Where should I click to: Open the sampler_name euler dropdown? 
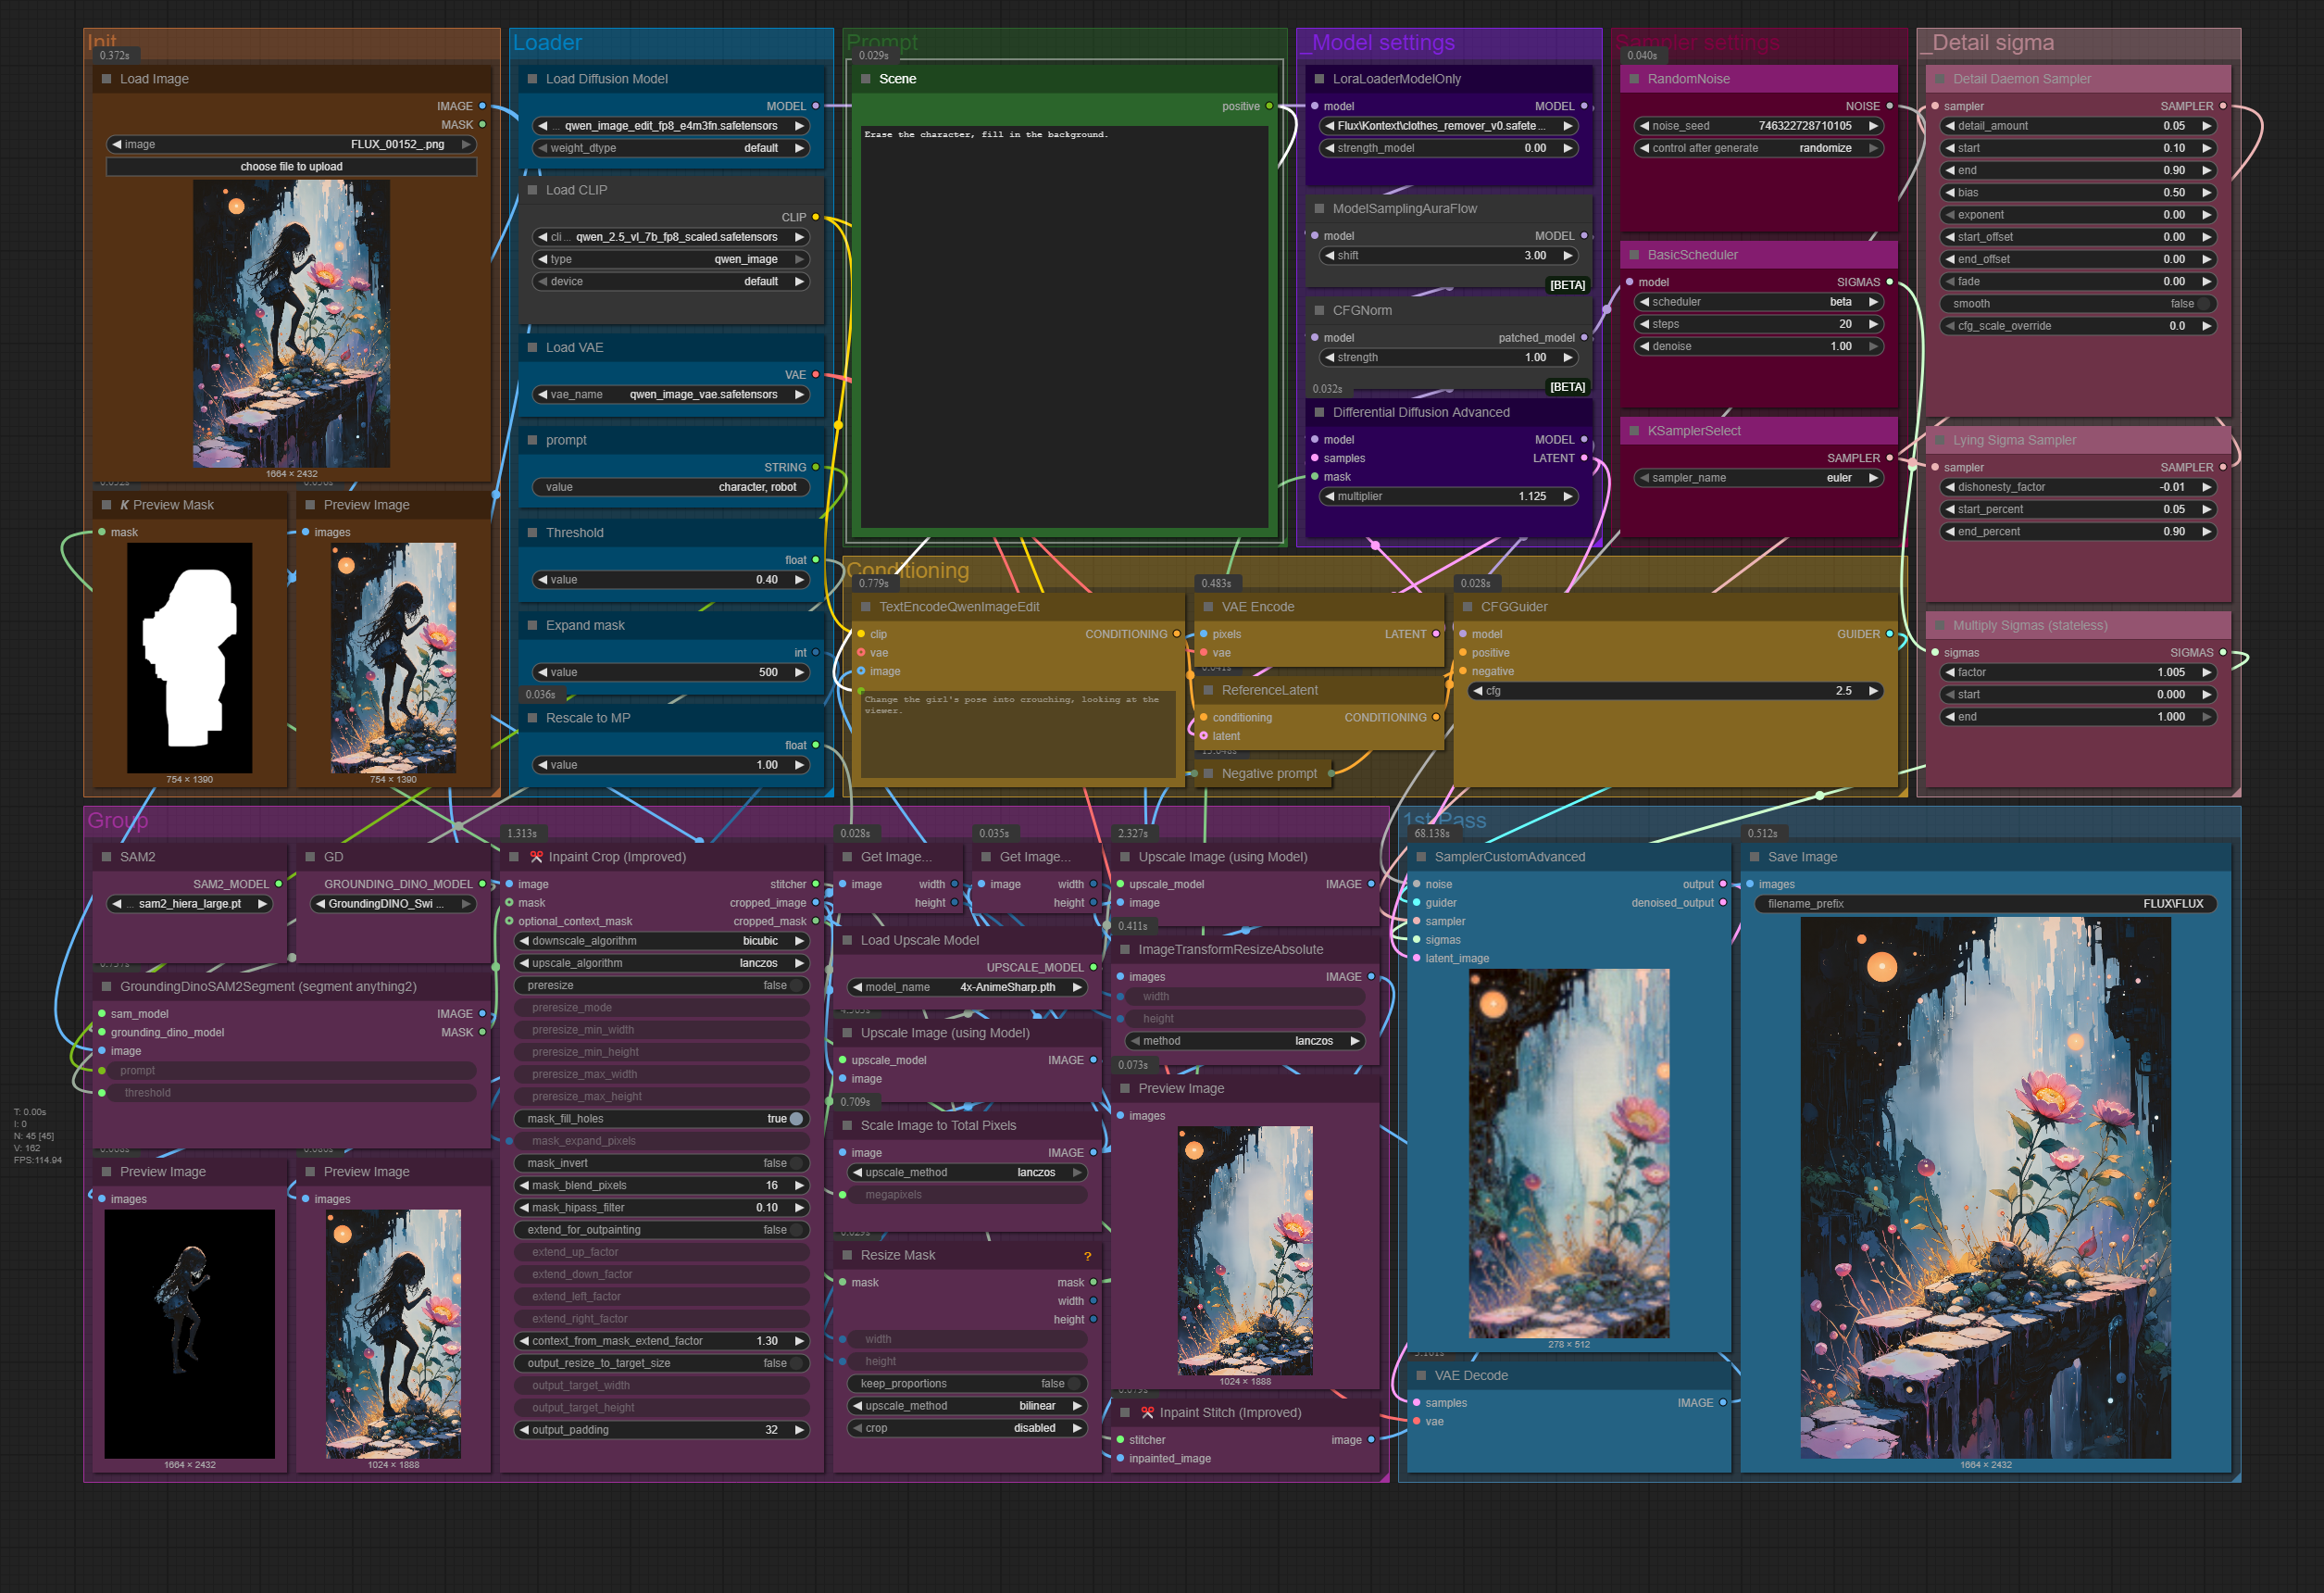(1759, 478)
